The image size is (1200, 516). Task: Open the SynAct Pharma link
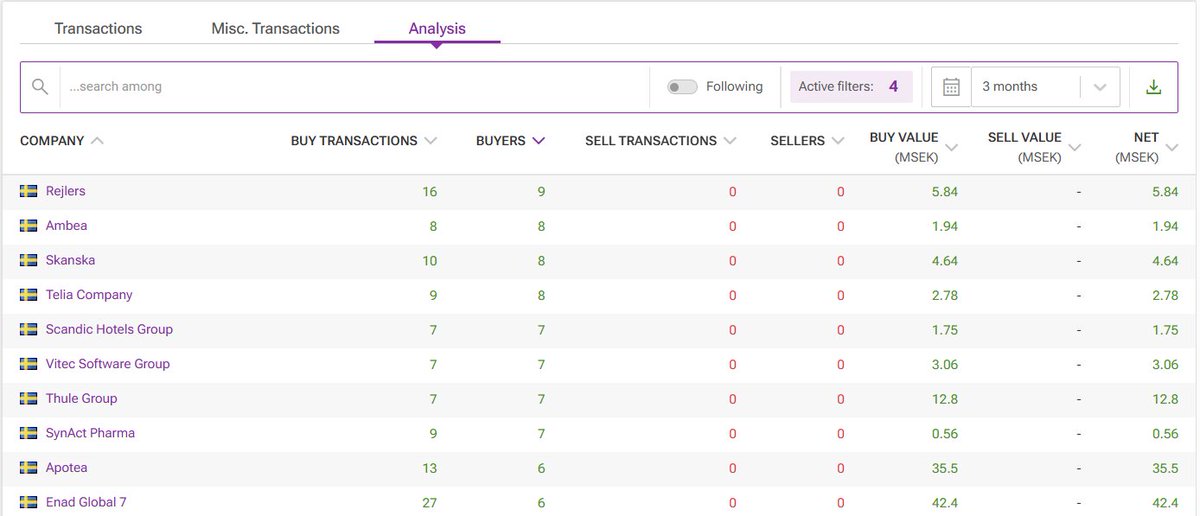[90, 433]
